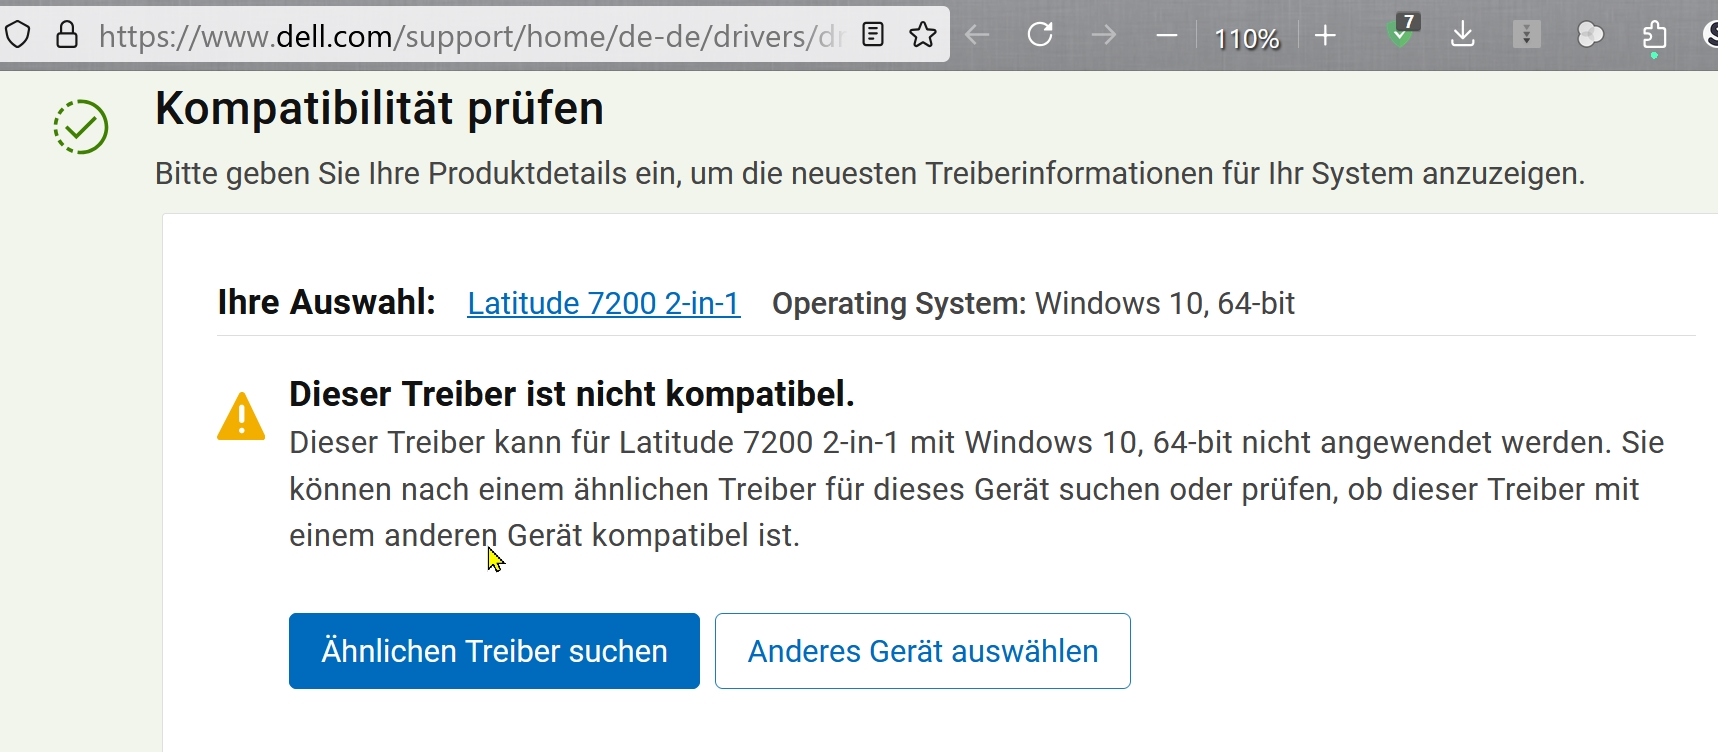Toggle reader view icon in address bar
The image size is (1718, 752).
pos(873,35)
